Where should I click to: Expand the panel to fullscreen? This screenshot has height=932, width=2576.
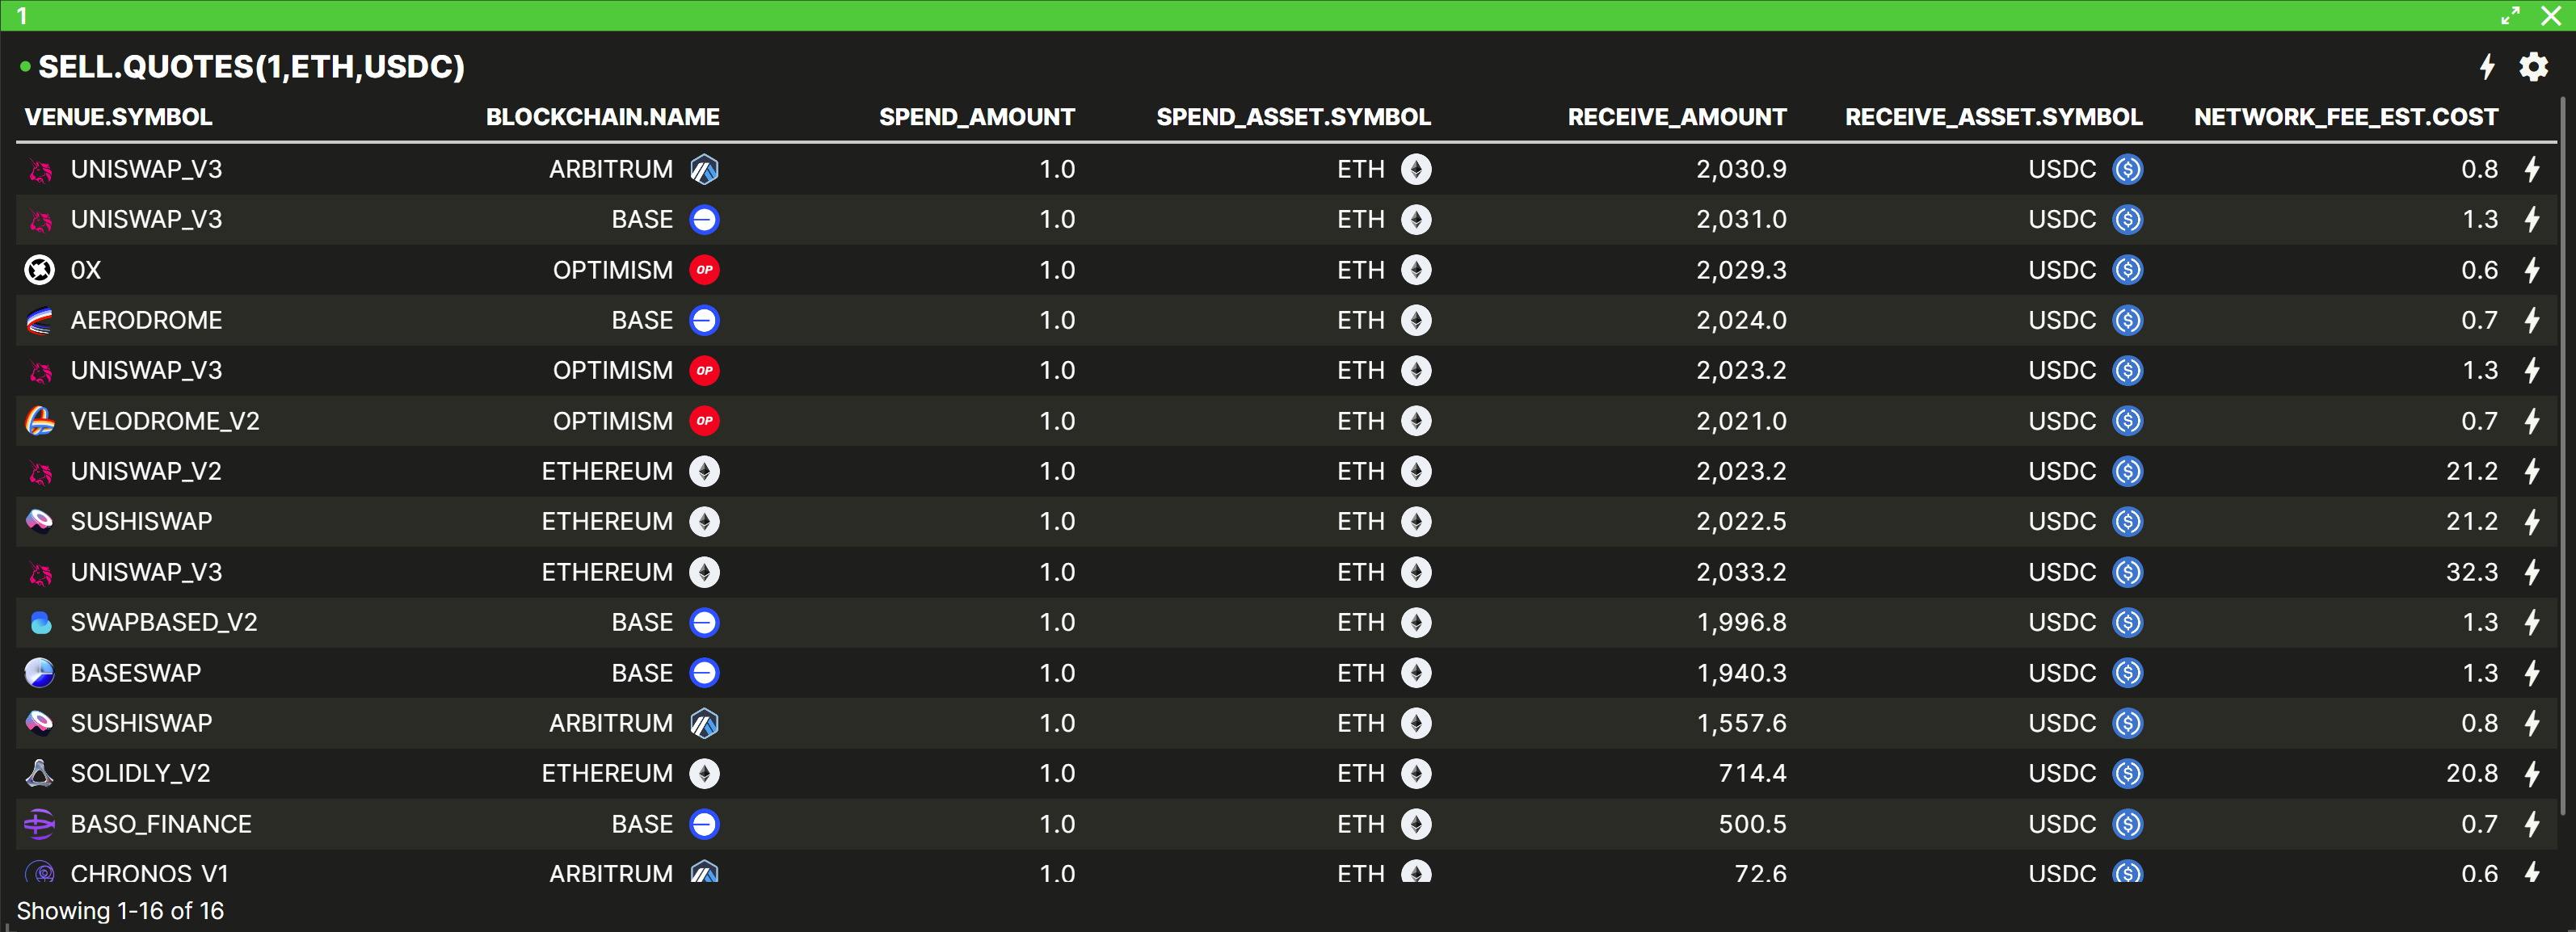click(2510, 15)
